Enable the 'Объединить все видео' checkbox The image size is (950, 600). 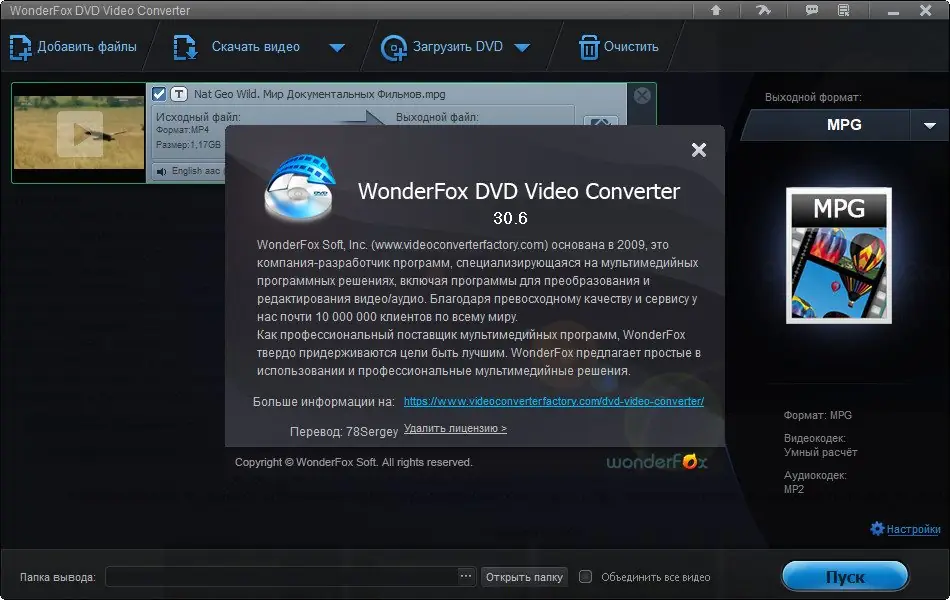click(x=585, y=576)
